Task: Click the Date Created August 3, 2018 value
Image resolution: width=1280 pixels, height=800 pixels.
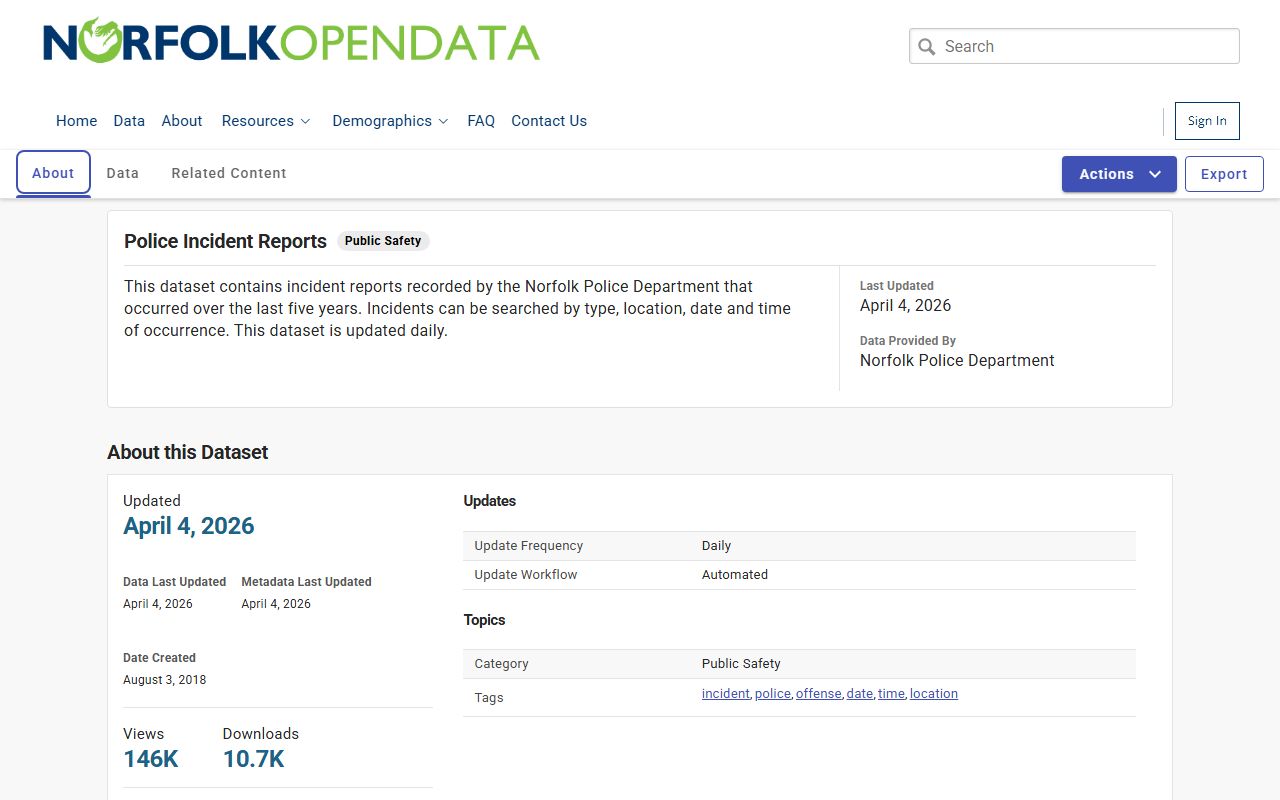Action: pos(165,680)
